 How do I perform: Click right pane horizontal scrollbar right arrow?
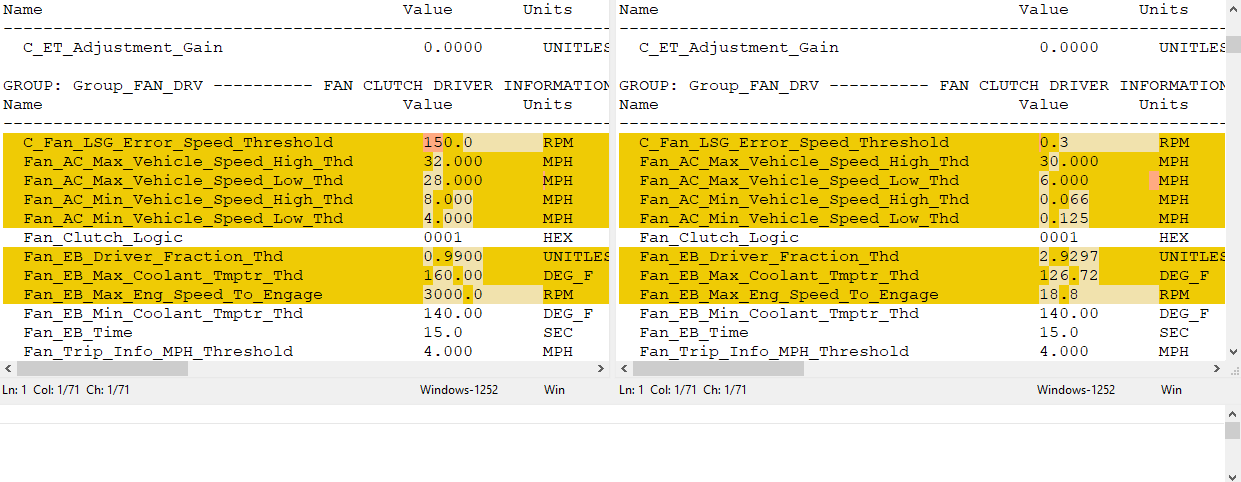(1217, 369)
